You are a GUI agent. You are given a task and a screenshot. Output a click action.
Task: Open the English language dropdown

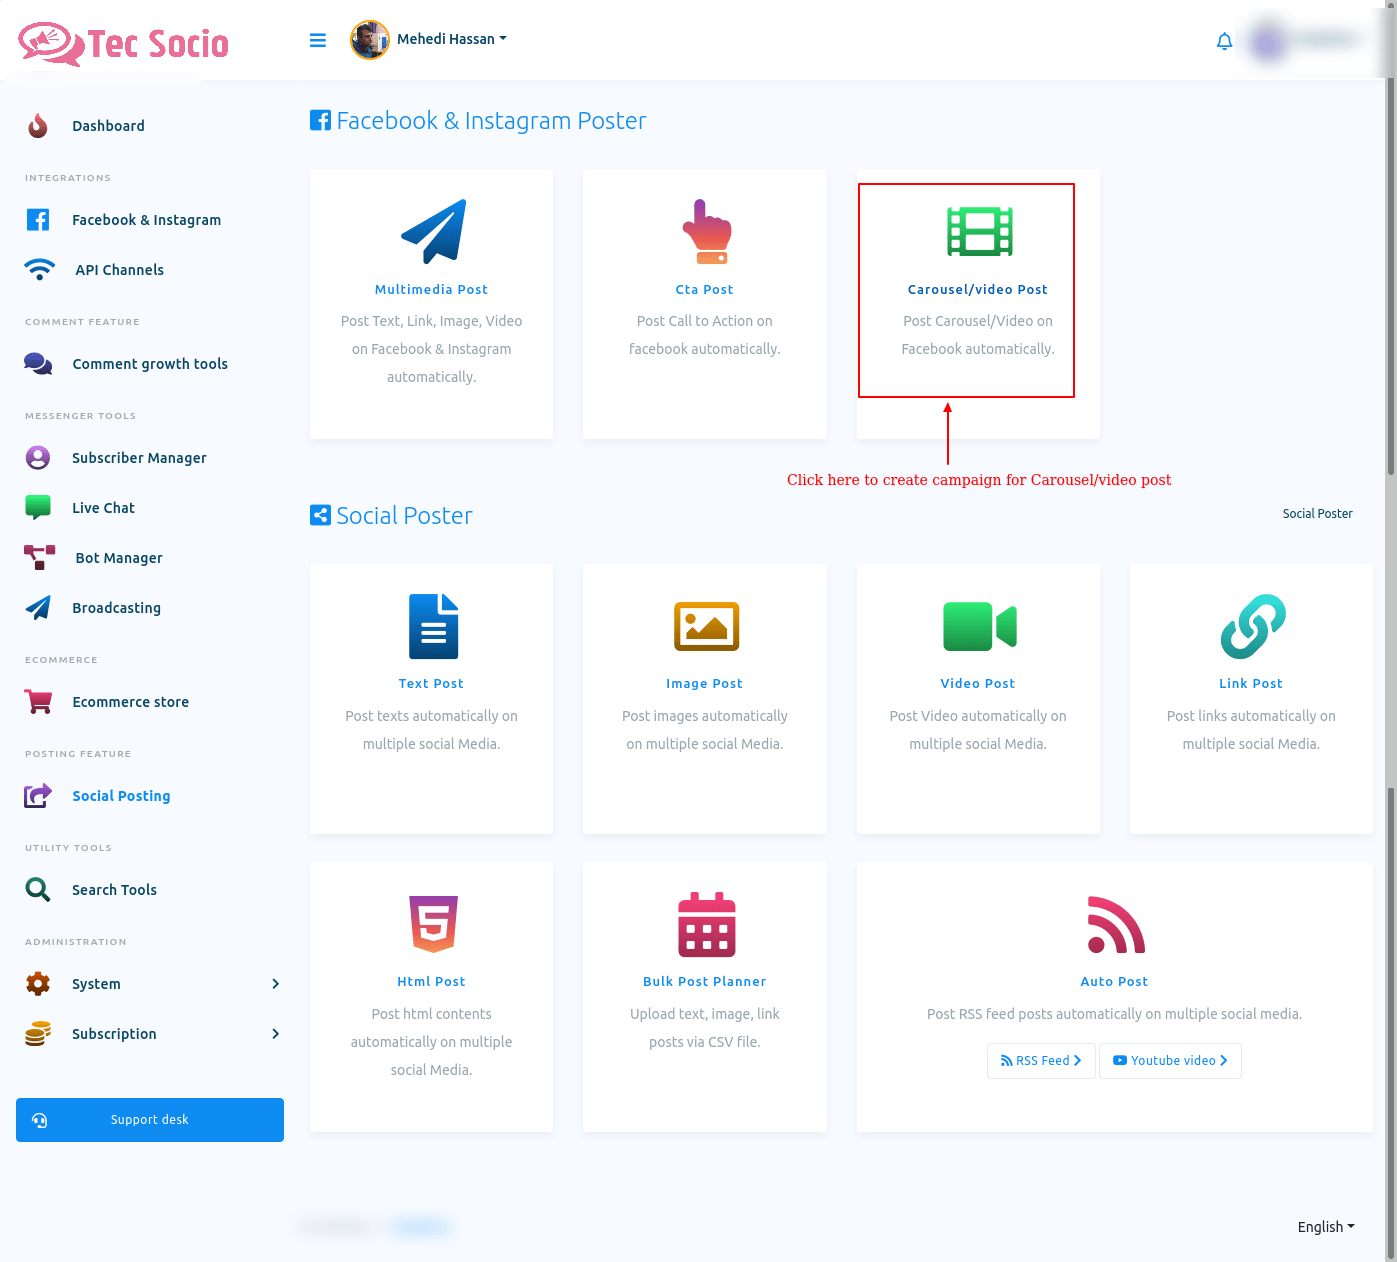tap(1325, 1227)
